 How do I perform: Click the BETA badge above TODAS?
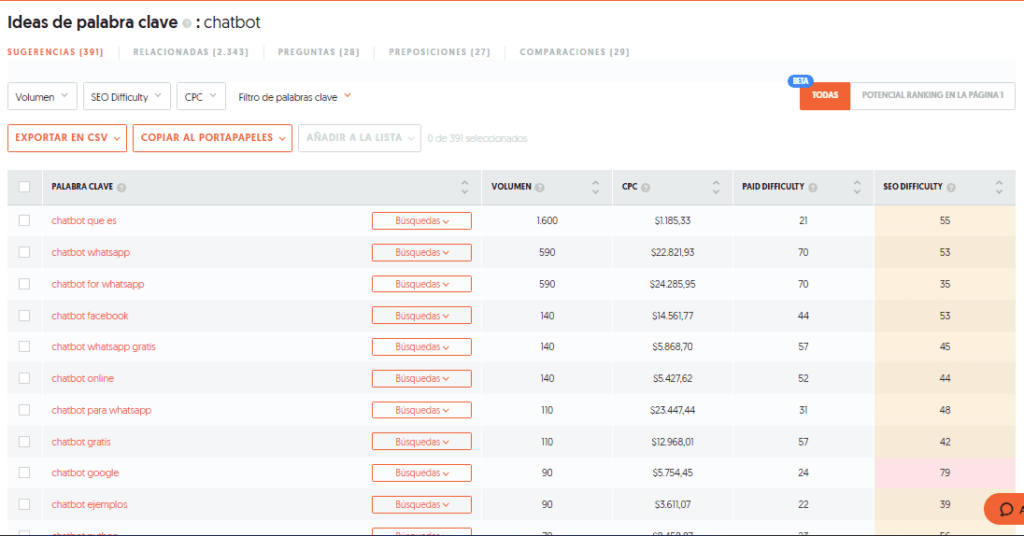801,81
